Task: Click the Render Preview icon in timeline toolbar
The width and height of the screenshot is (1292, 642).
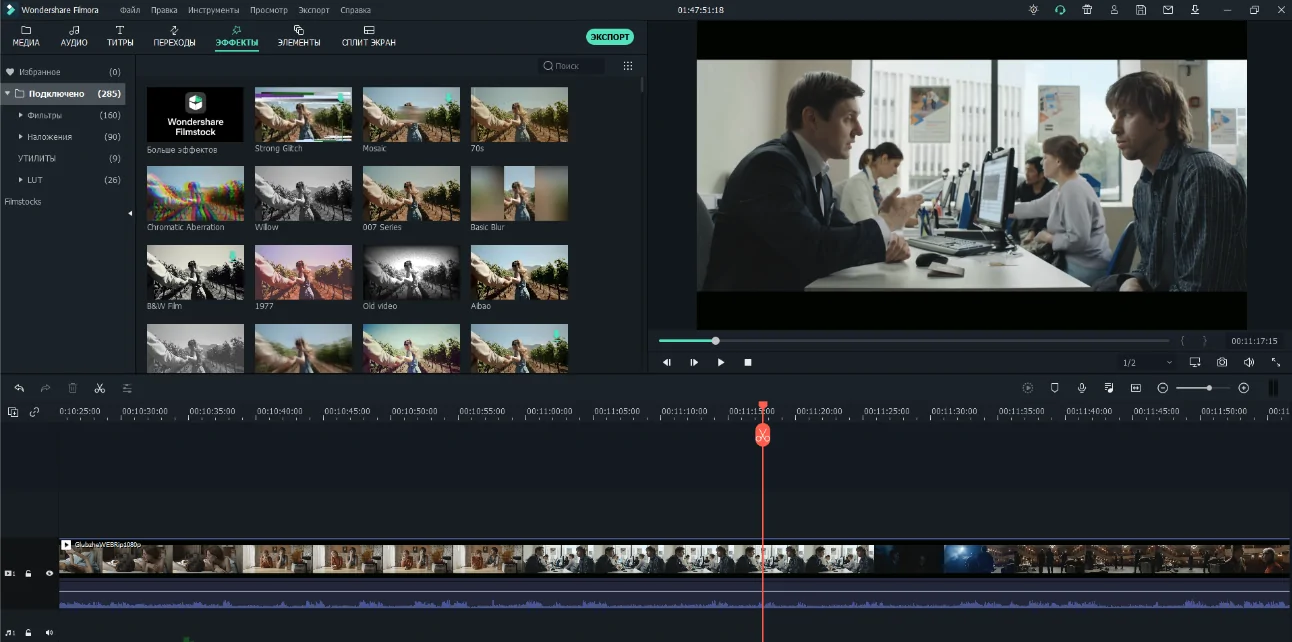Action: tap(1027, 388)
